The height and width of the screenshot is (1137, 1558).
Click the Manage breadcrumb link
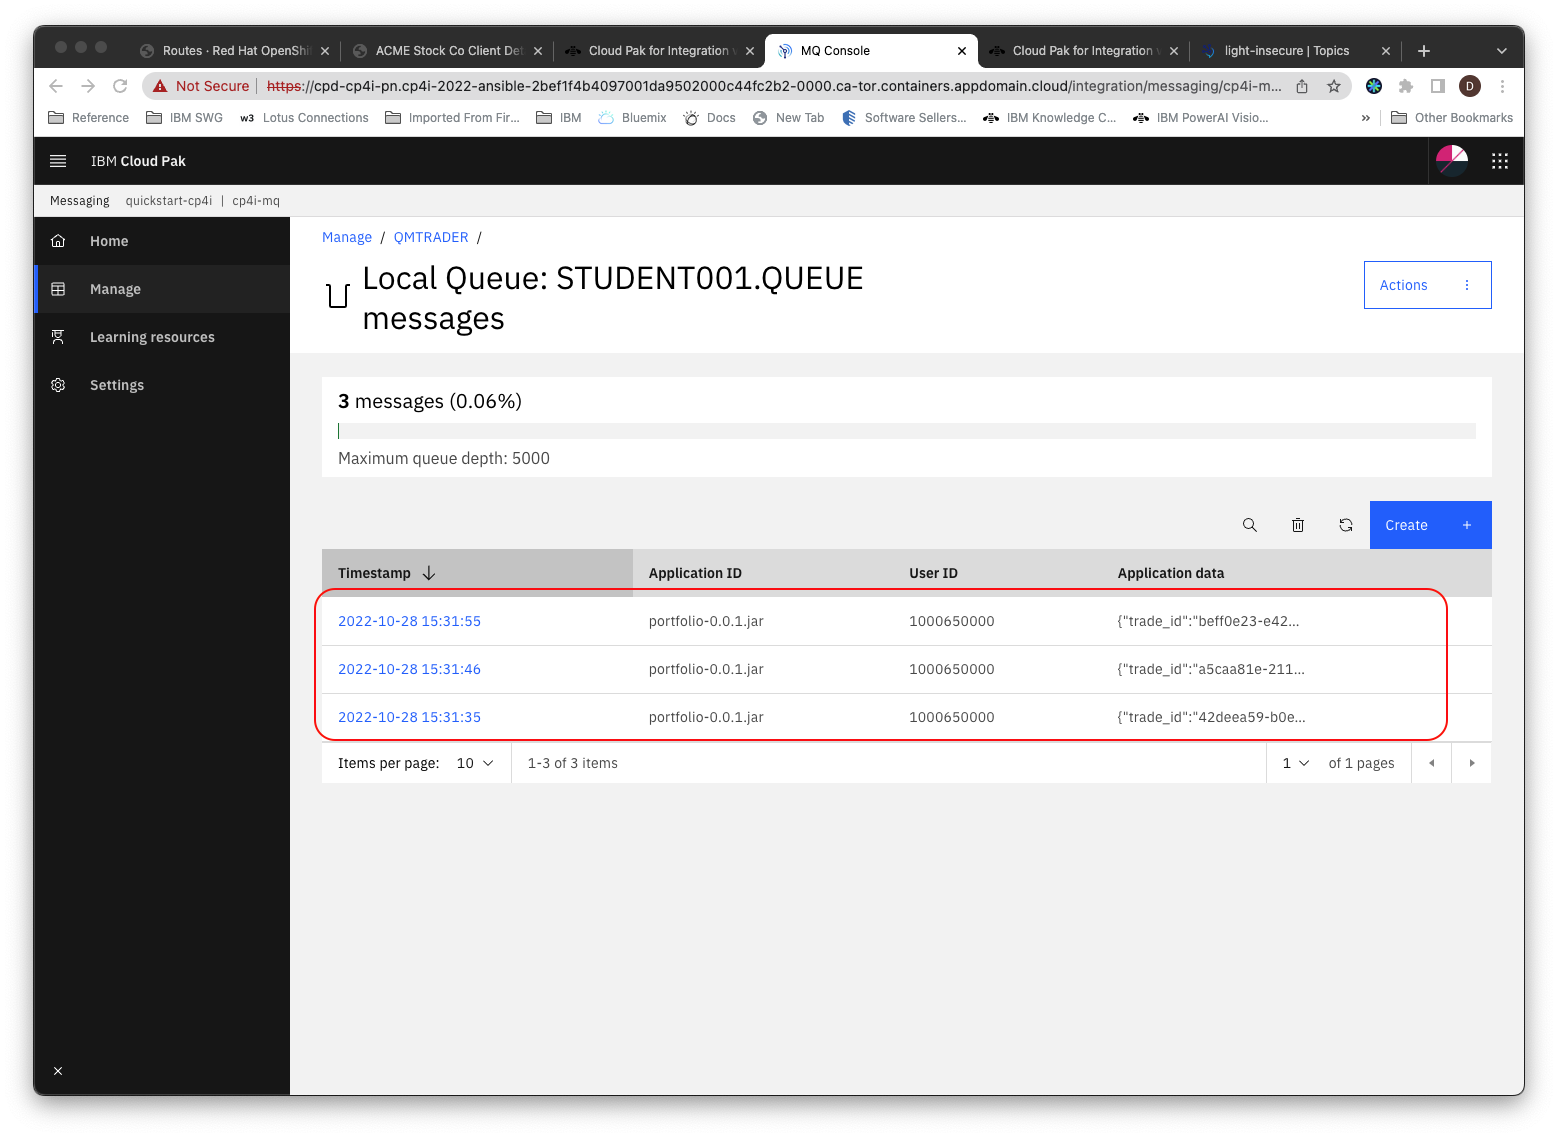click(x=347, y=237)
